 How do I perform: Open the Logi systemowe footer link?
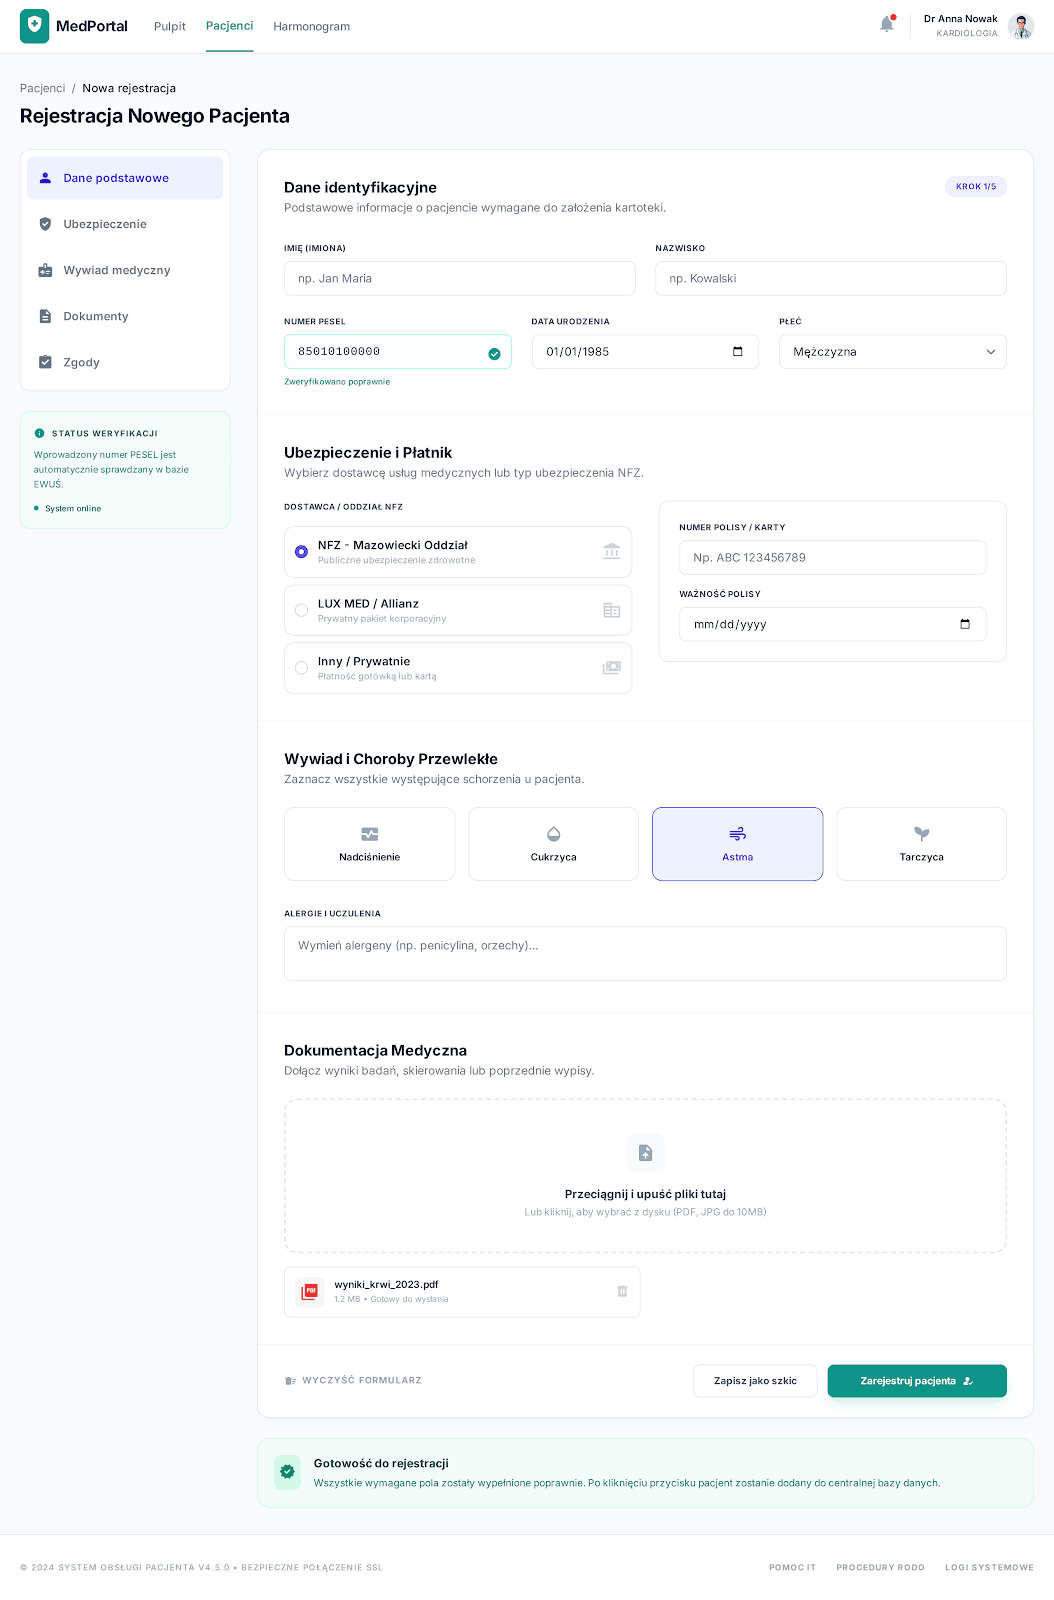(989, 1567)
